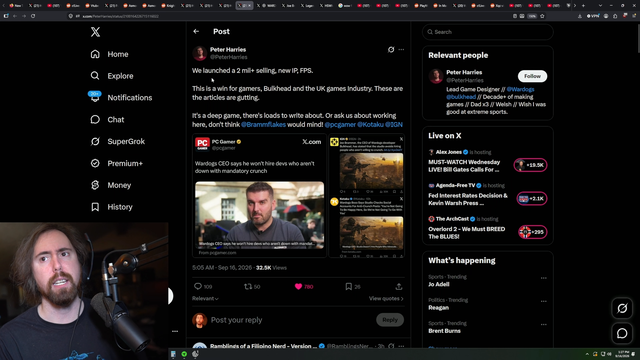This screenshot has width=640, height=360.
Task: Follow Peter Harries in Relevant people
Action: [532, 76]
